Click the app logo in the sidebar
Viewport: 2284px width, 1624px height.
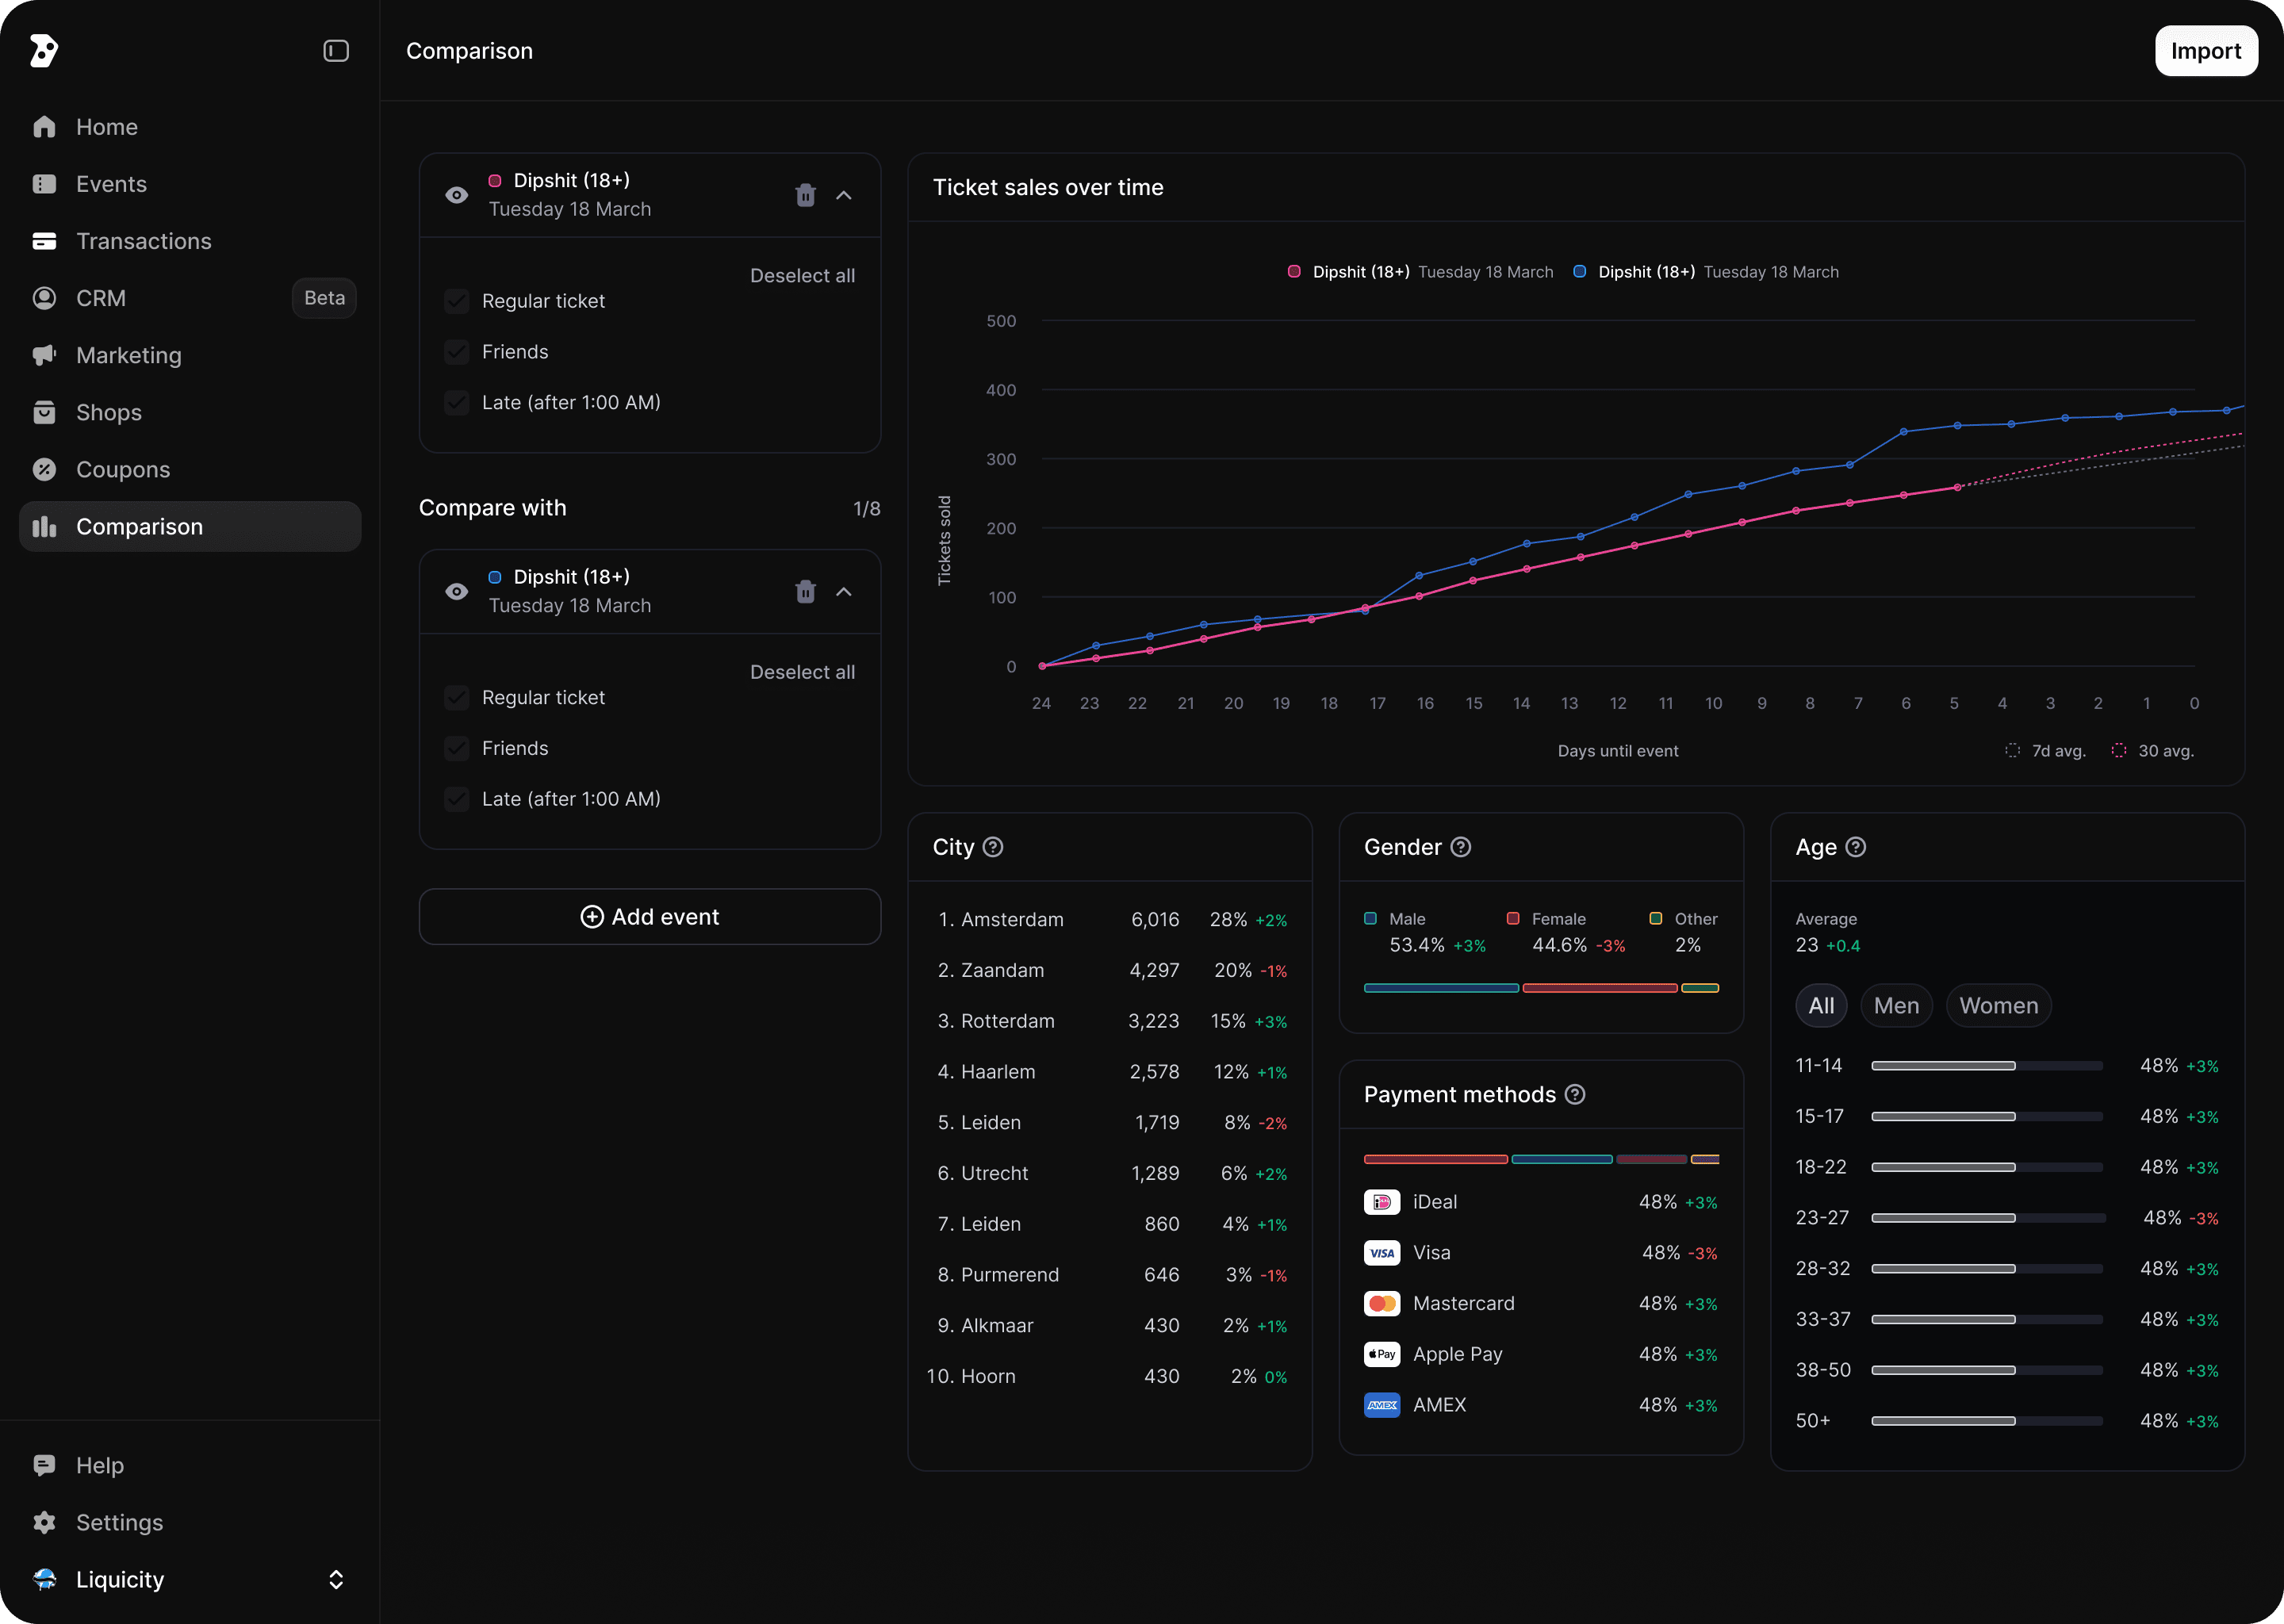[44, 51]
